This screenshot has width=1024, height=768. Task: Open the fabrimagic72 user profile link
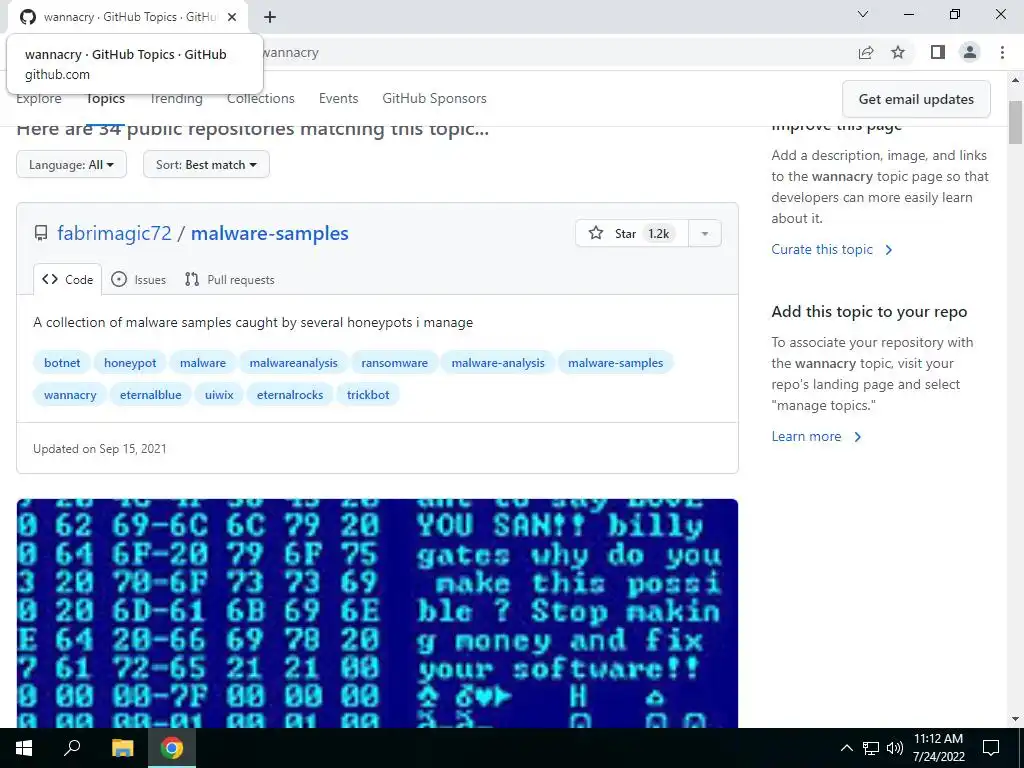[114, 233]
